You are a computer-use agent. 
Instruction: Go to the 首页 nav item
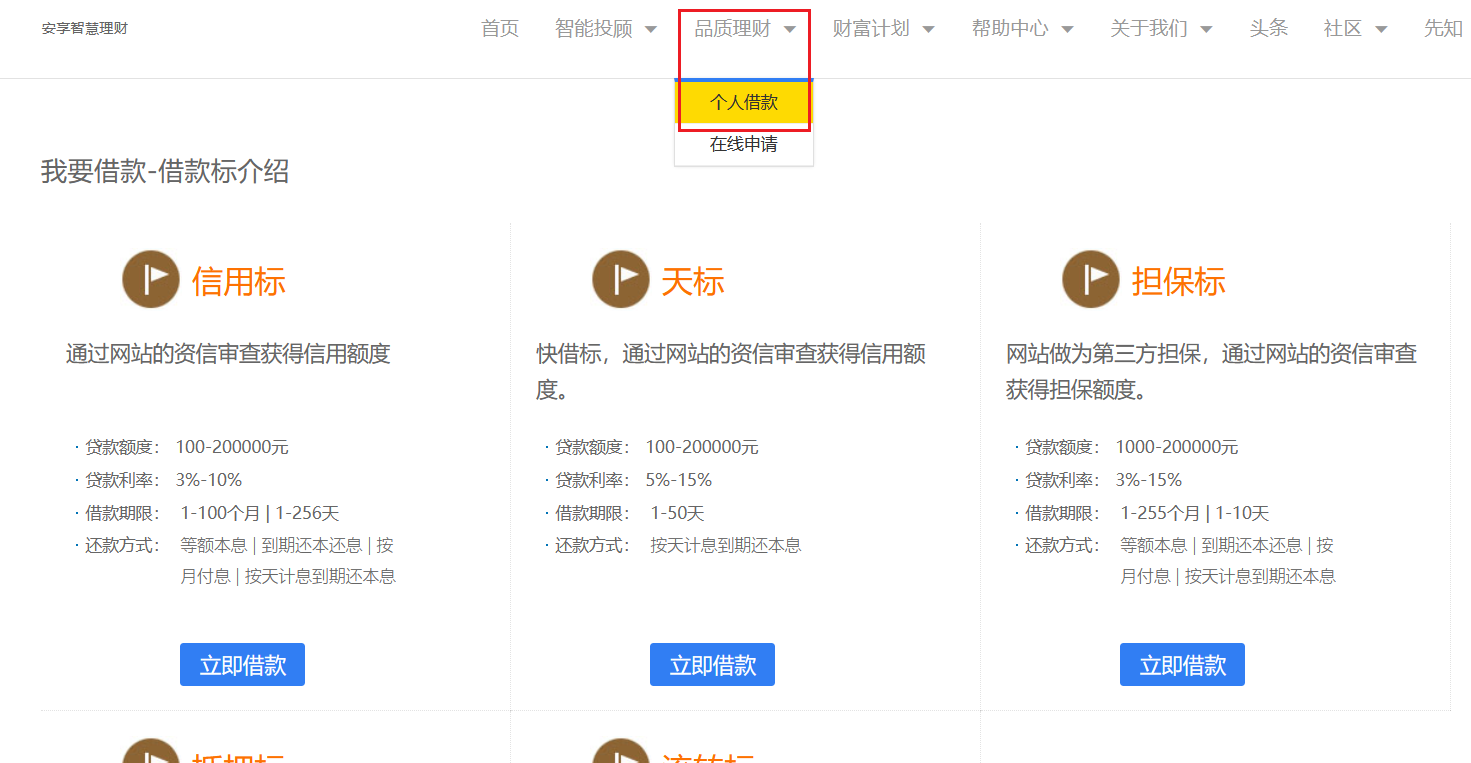point(500,29)
